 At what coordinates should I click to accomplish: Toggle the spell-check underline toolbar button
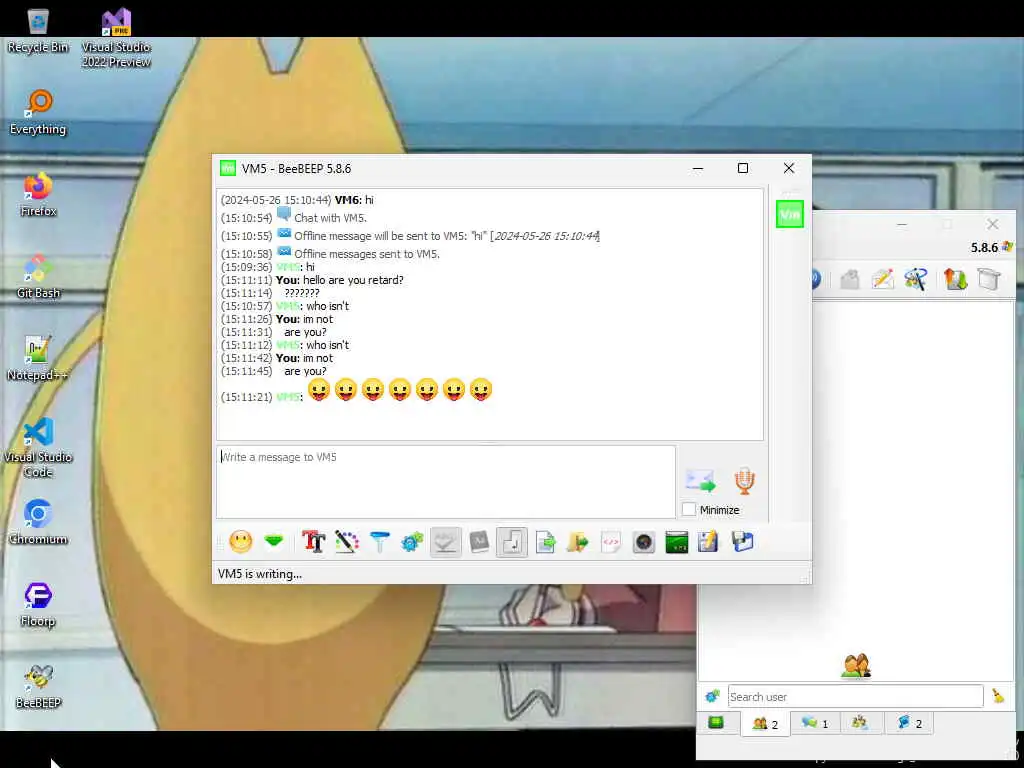[x=445, y=542]
